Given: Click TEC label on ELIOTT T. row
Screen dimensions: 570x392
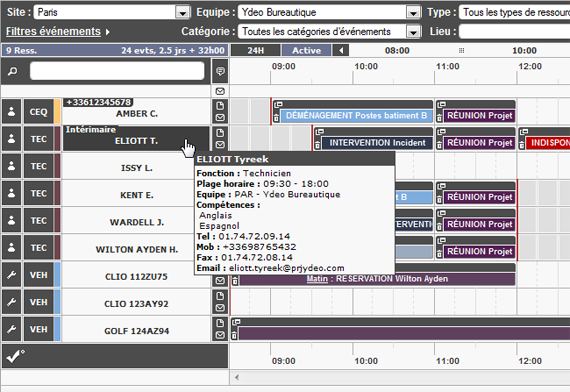Looking at the screenshot, I should [39, 139].
